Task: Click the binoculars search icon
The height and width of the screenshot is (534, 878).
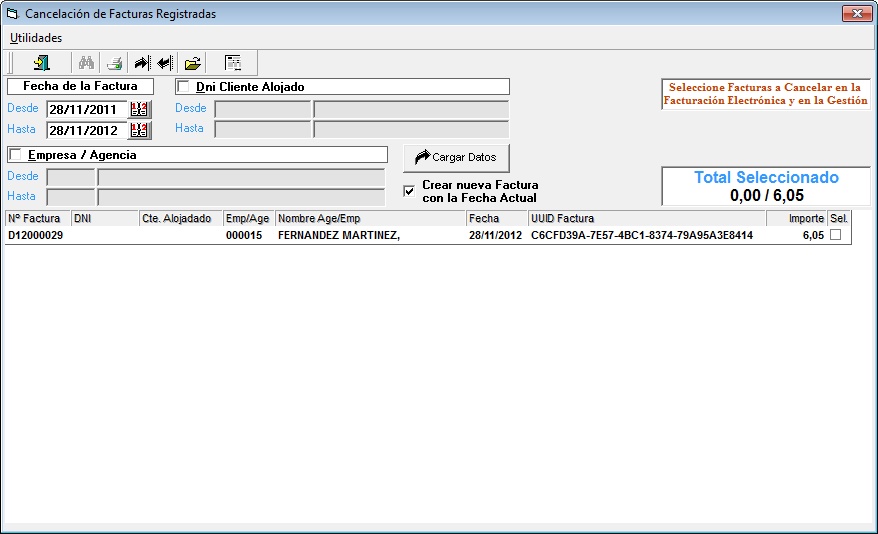Action: (86, 63)
